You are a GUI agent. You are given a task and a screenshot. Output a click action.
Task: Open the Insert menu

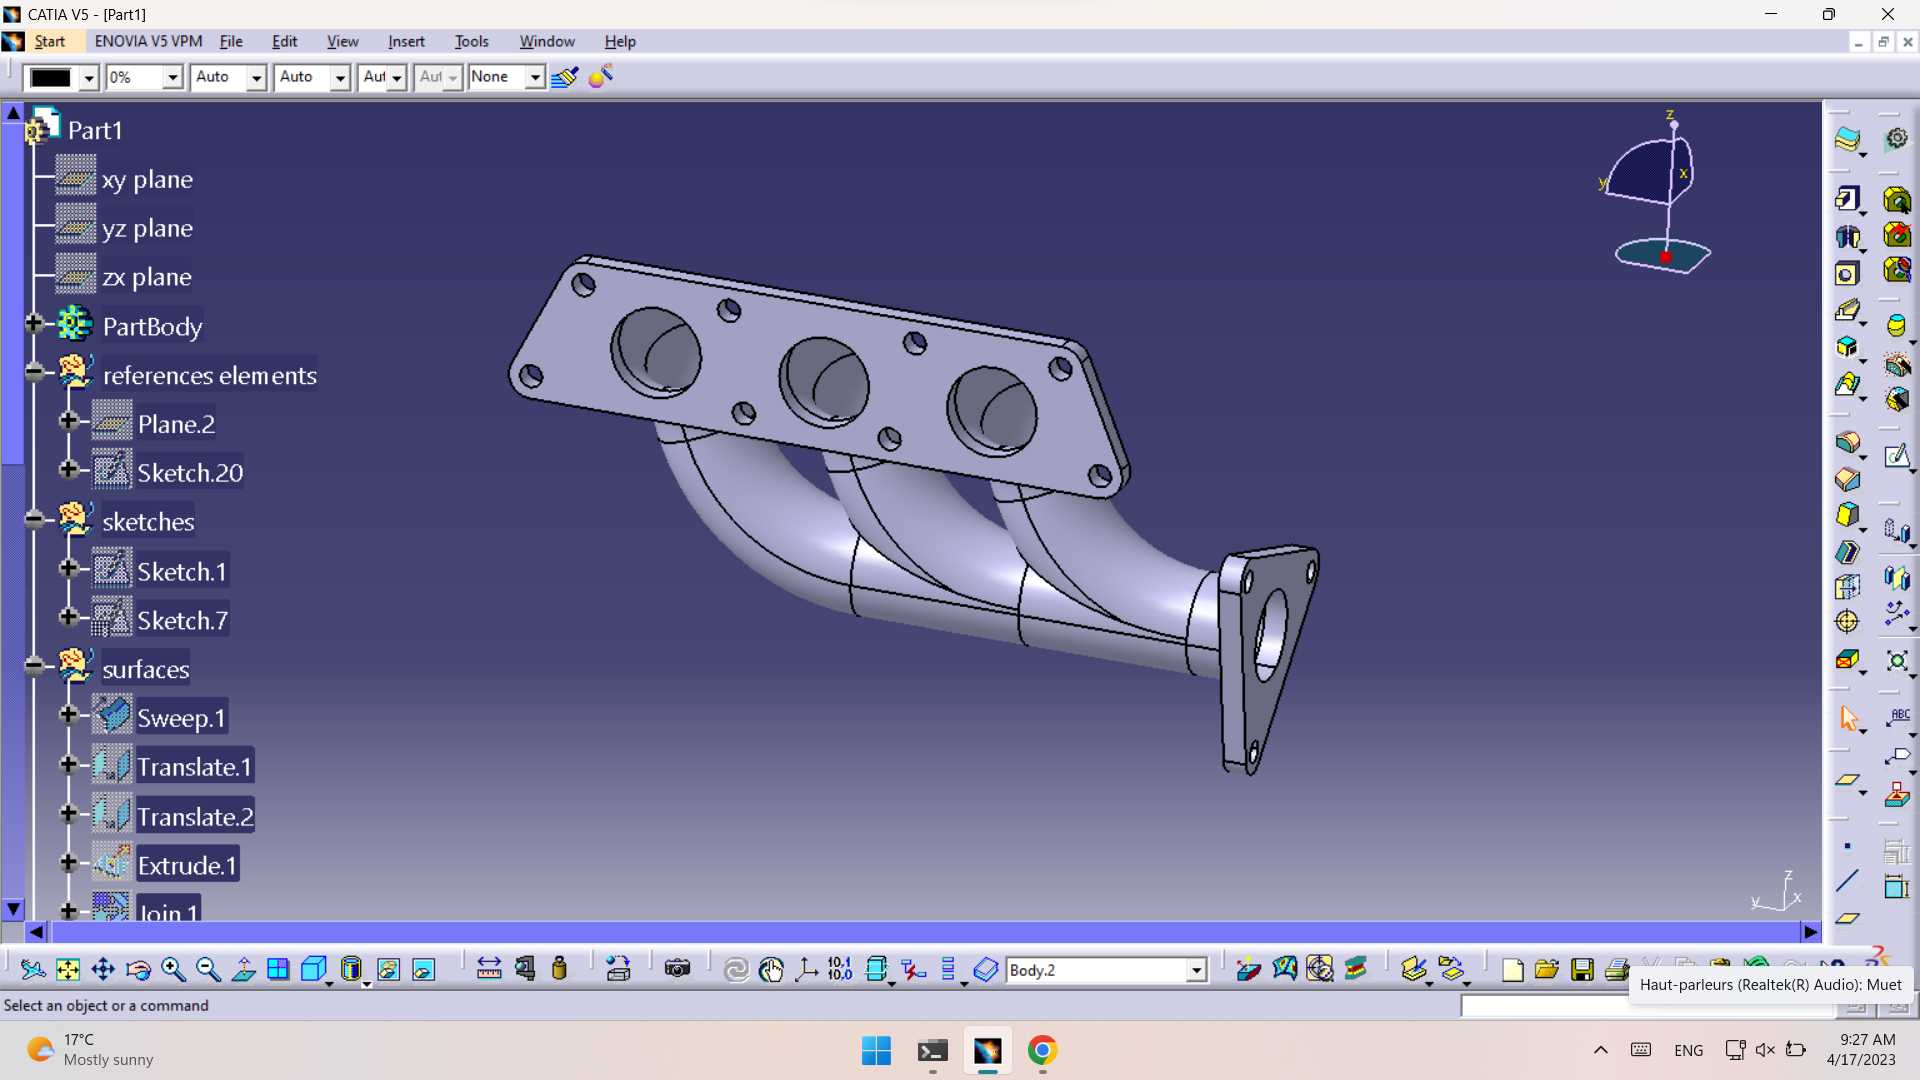406,41
